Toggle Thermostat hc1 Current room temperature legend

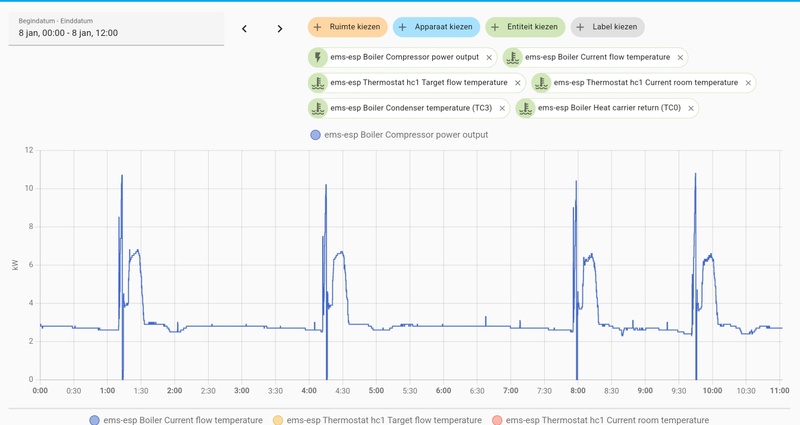601,420
